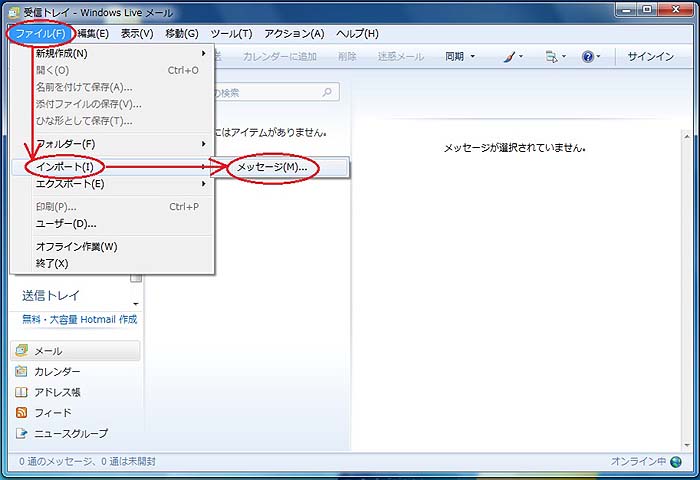Open the ニュースグループ (Newsgroups) icon
This screenshot has height=480, width=700.
[22, 434]
